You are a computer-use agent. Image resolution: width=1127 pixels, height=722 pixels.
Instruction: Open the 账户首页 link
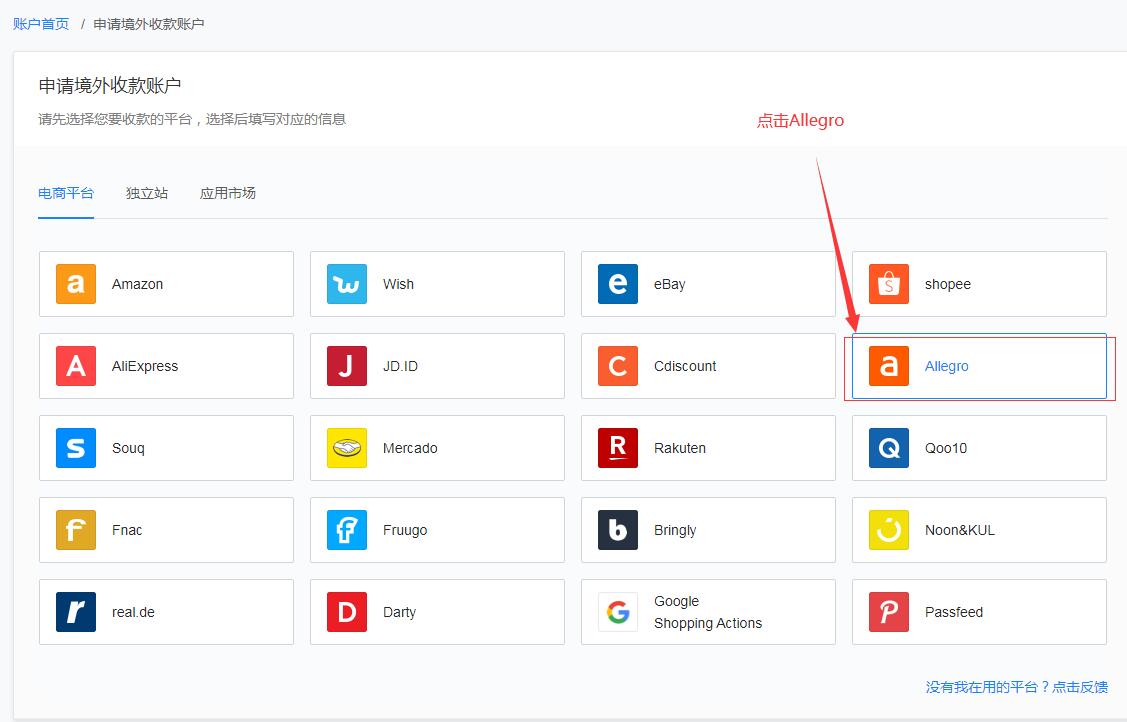coord(40,23)
